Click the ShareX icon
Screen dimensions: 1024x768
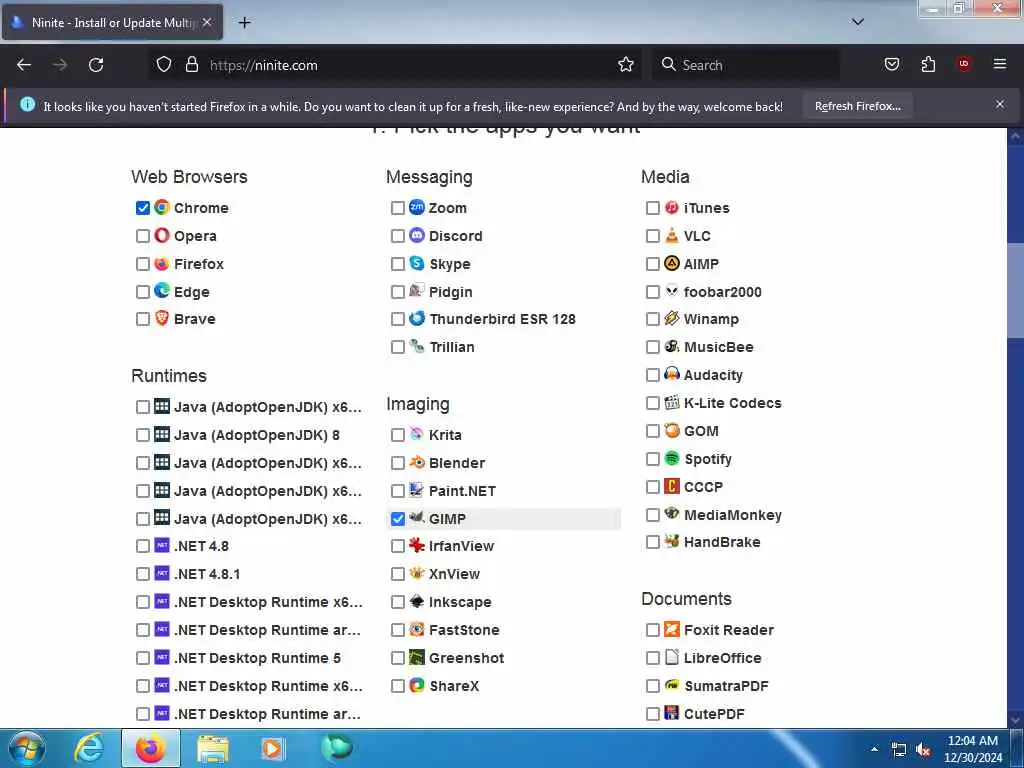[417, 685]
